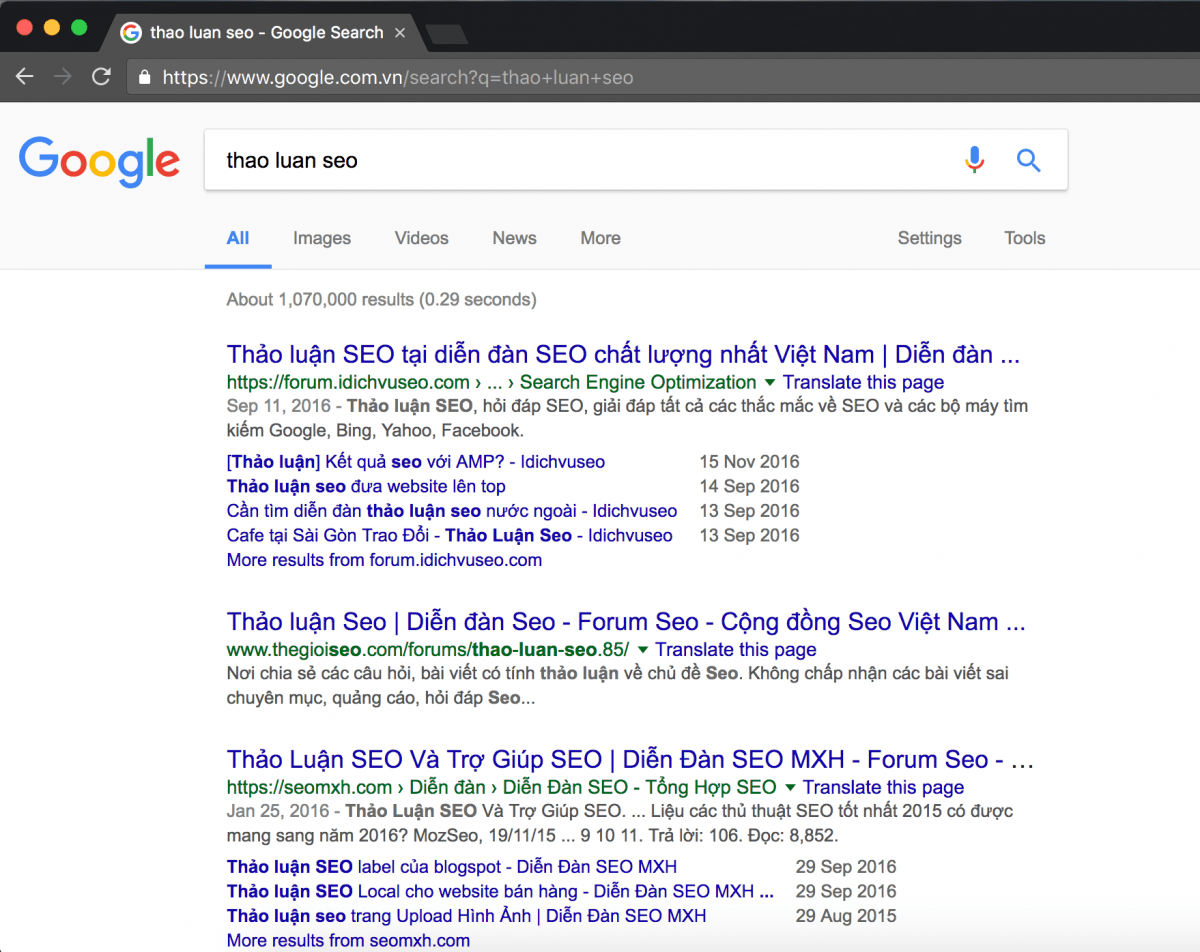Open 'Thảo luận SEO Local cho website bán hàng'
The height and width of the screenshot is (952, 1200).
pyautogui.click(x=500, y=891)
